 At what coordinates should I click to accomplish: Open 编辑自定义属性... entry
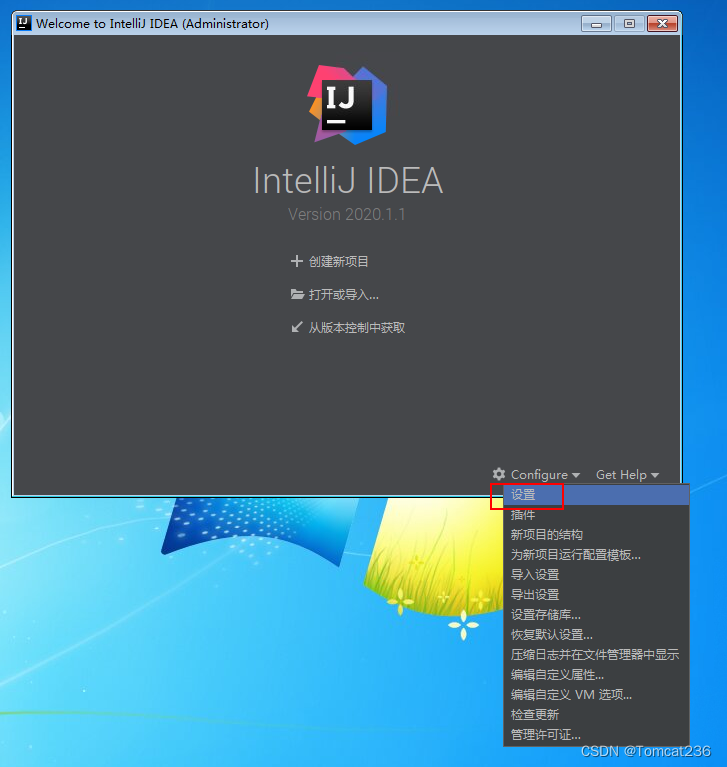(596, 675)
